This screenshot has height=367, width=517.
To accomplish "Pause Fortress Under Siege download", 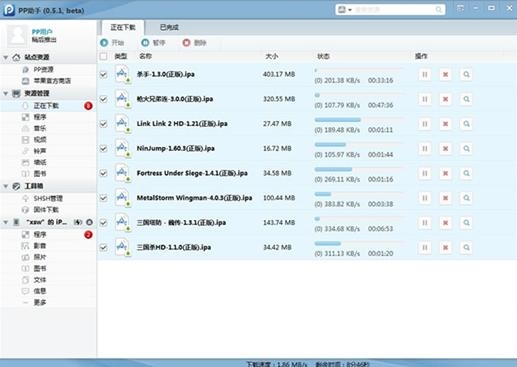I will pyautogui.click(x=425, y=173).
